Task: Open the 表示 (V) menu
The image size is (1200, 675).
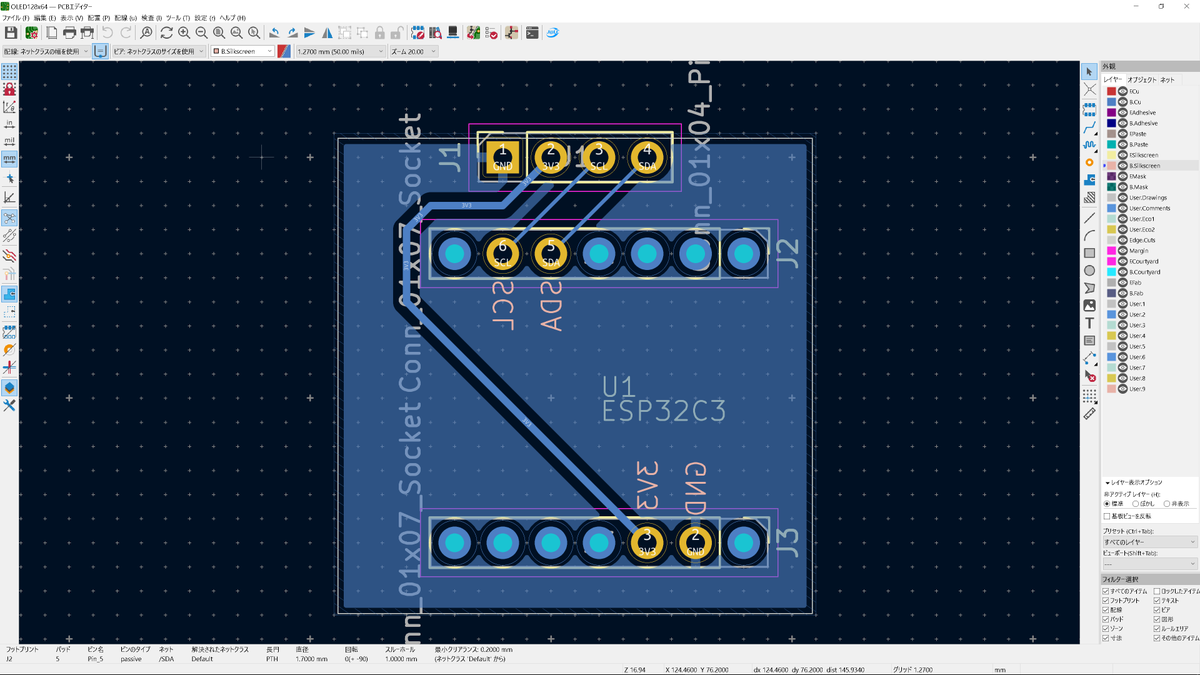Action: (x=72, y=18)
